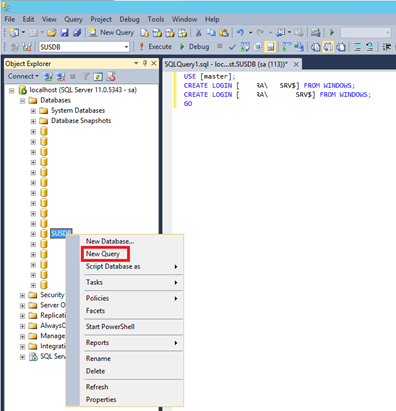Open the Query menu in menu bar

(x=73, y=19)
